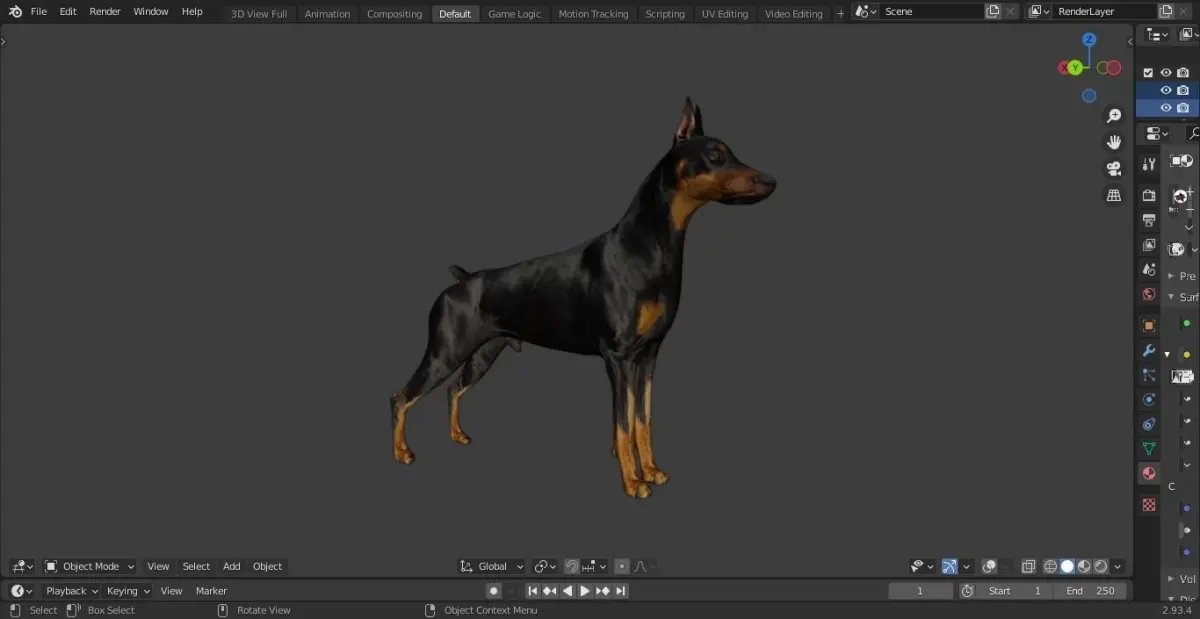Switch perspective/orthographic grid icon
Image resolution: width=1200 pixels, height=619 pixels.
tap(1114, 195)
